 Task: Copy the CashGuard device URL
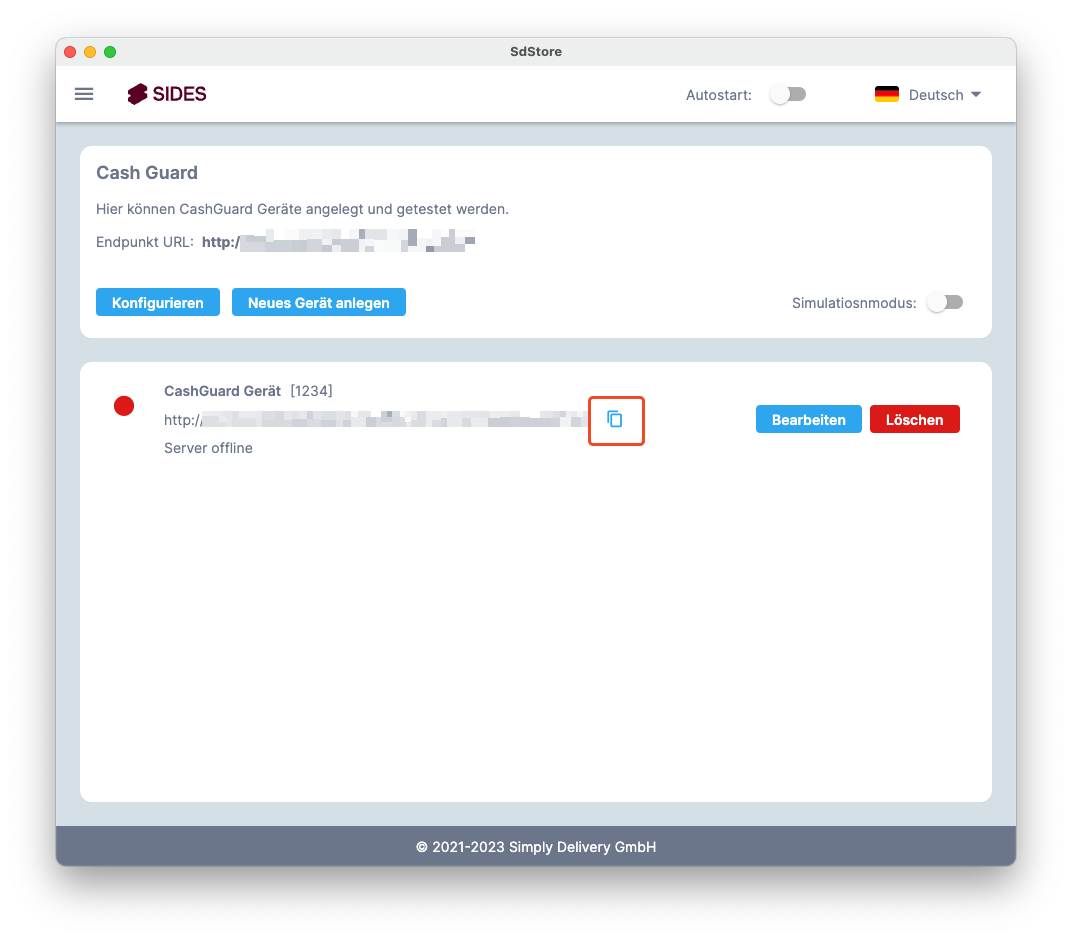tap(615, 420)
